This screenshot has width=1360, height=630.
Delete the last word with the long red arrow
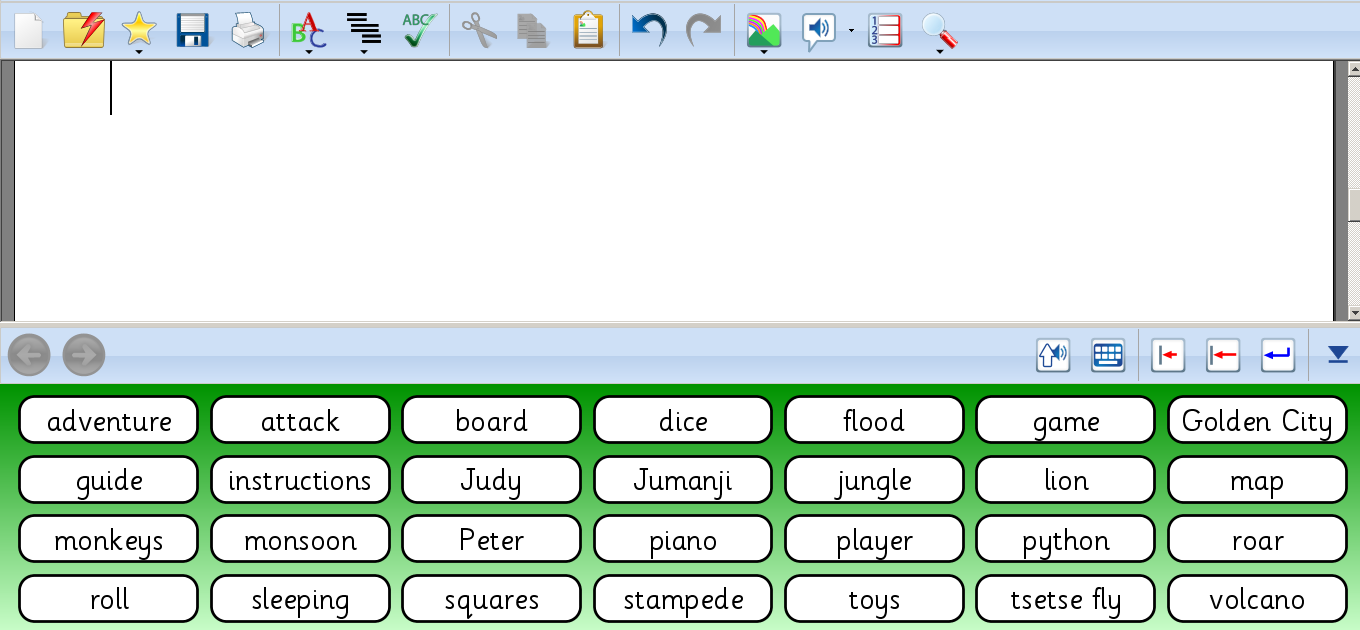pos(1222,355)
